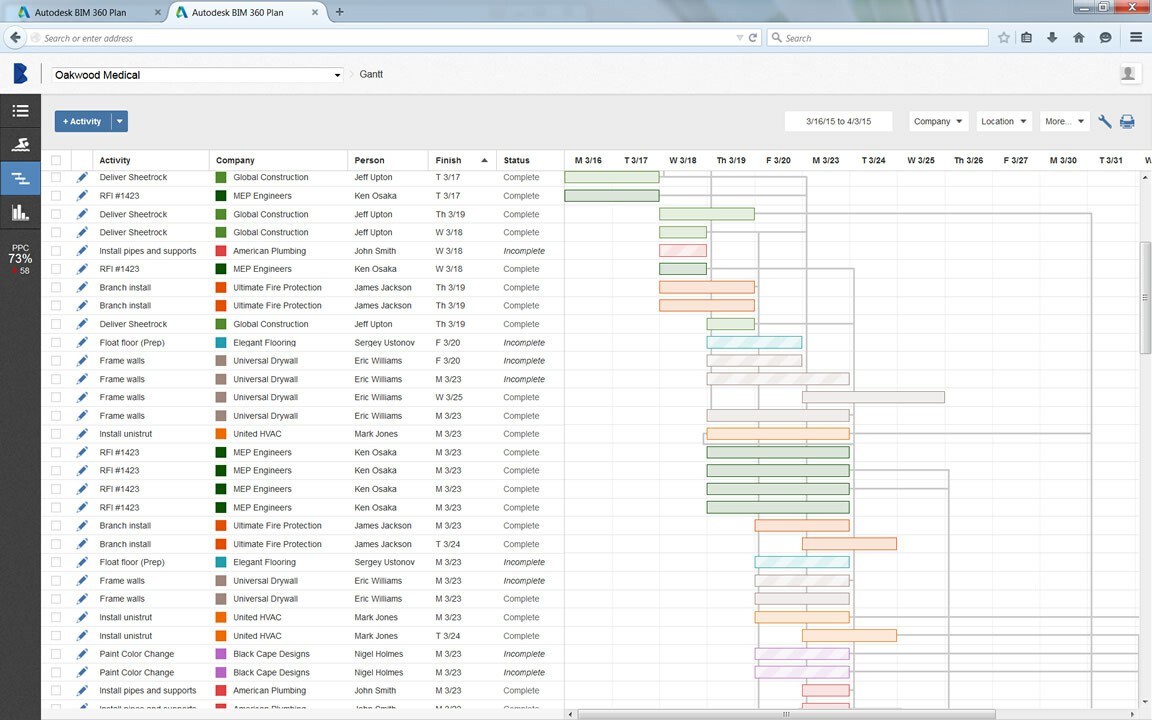Screen dimensions: 1152x720
Task: Open the charts view in the sidebar
Action: [x=20, y=211]
